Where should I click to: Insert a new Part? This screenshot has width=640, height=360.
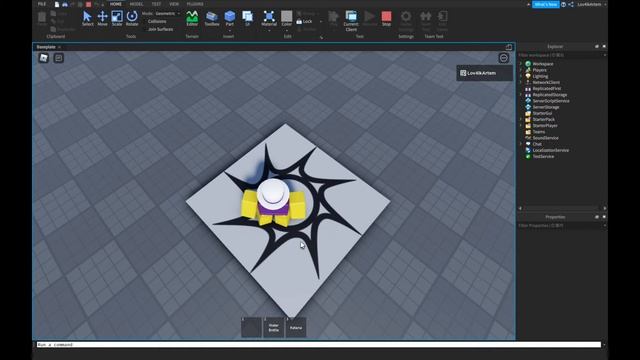[x=230, y=18]
